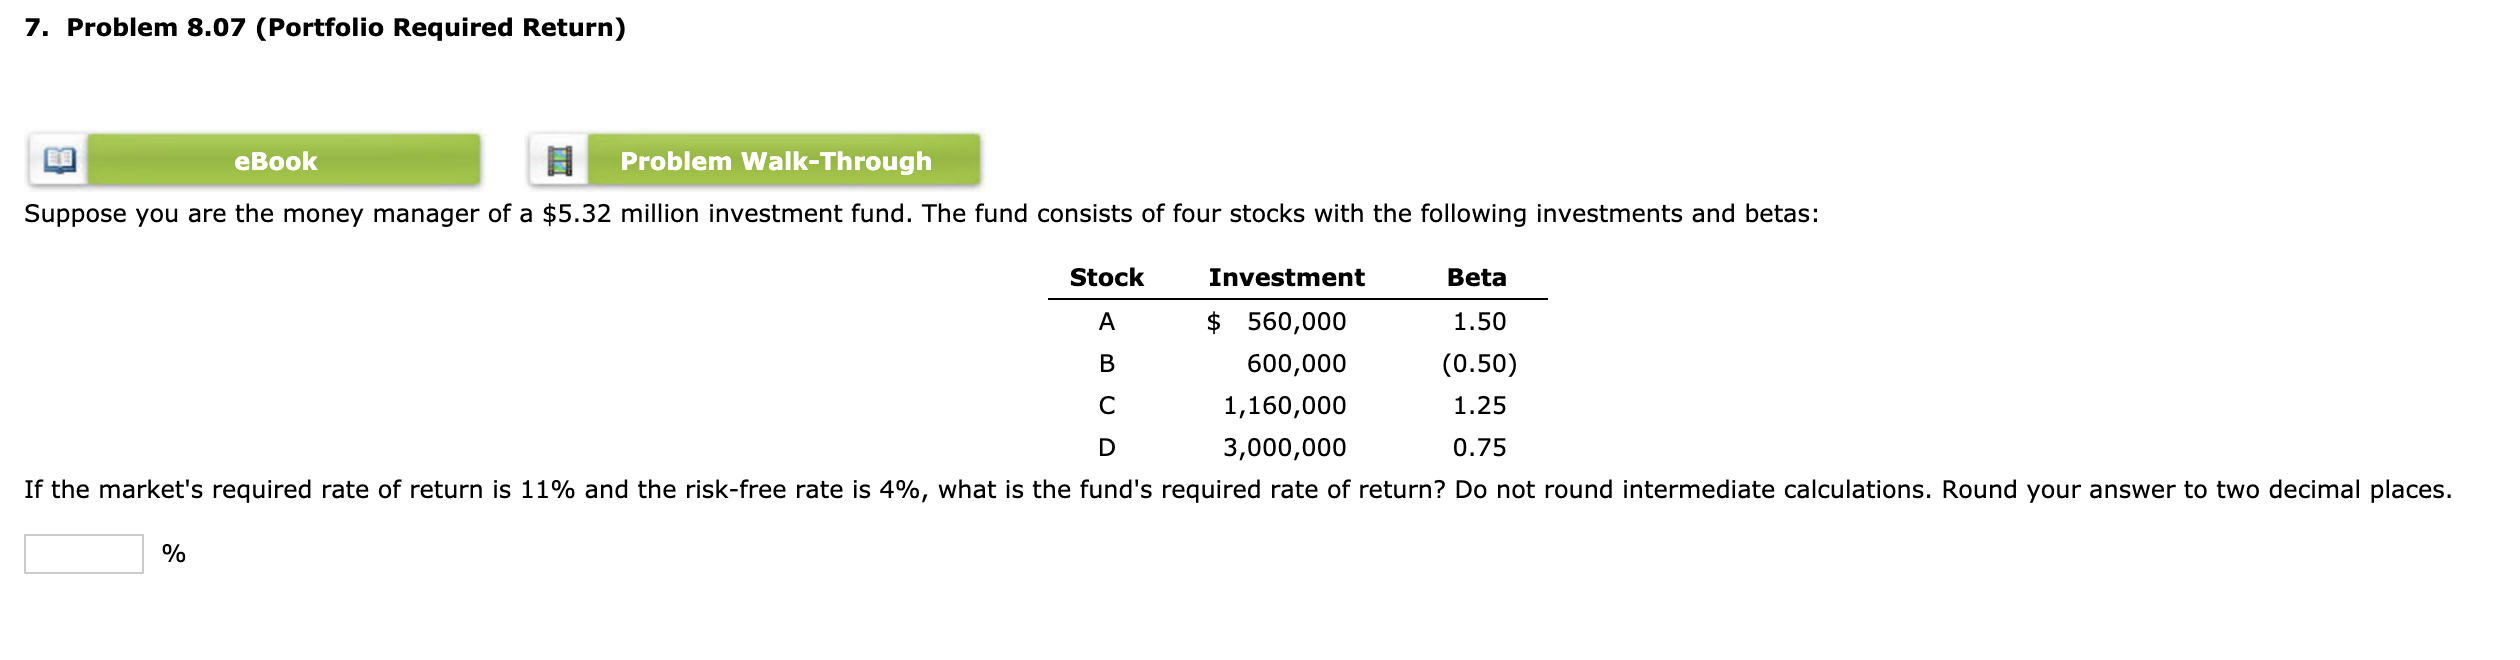Click the Stock column header
This screenshot has height=660, width=2520.
pyautogui.click(x=1106, y=277)
